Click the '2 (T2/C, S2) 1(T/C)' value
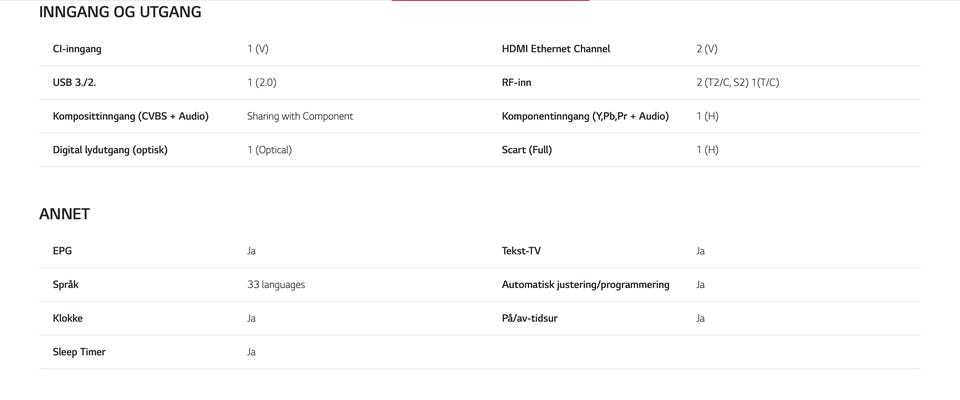This screenshot has width=960, height=400. (738, 83)
